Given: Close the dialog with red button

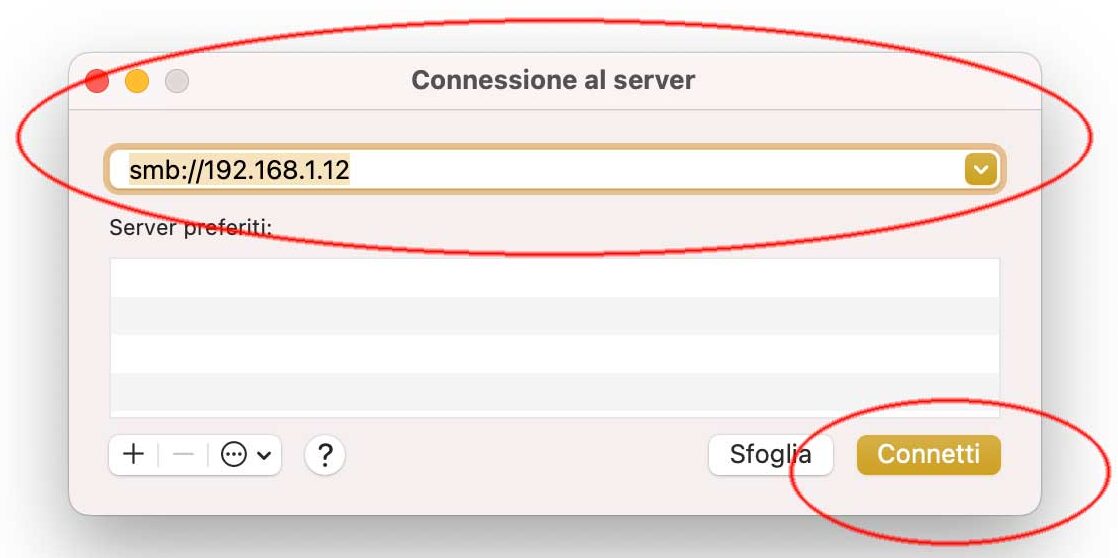Looking at the screenshot, I should [97, 81].
